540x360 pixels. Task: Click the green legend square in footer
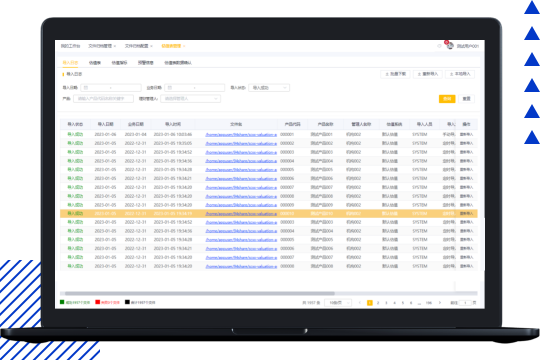tap(62, 302)
